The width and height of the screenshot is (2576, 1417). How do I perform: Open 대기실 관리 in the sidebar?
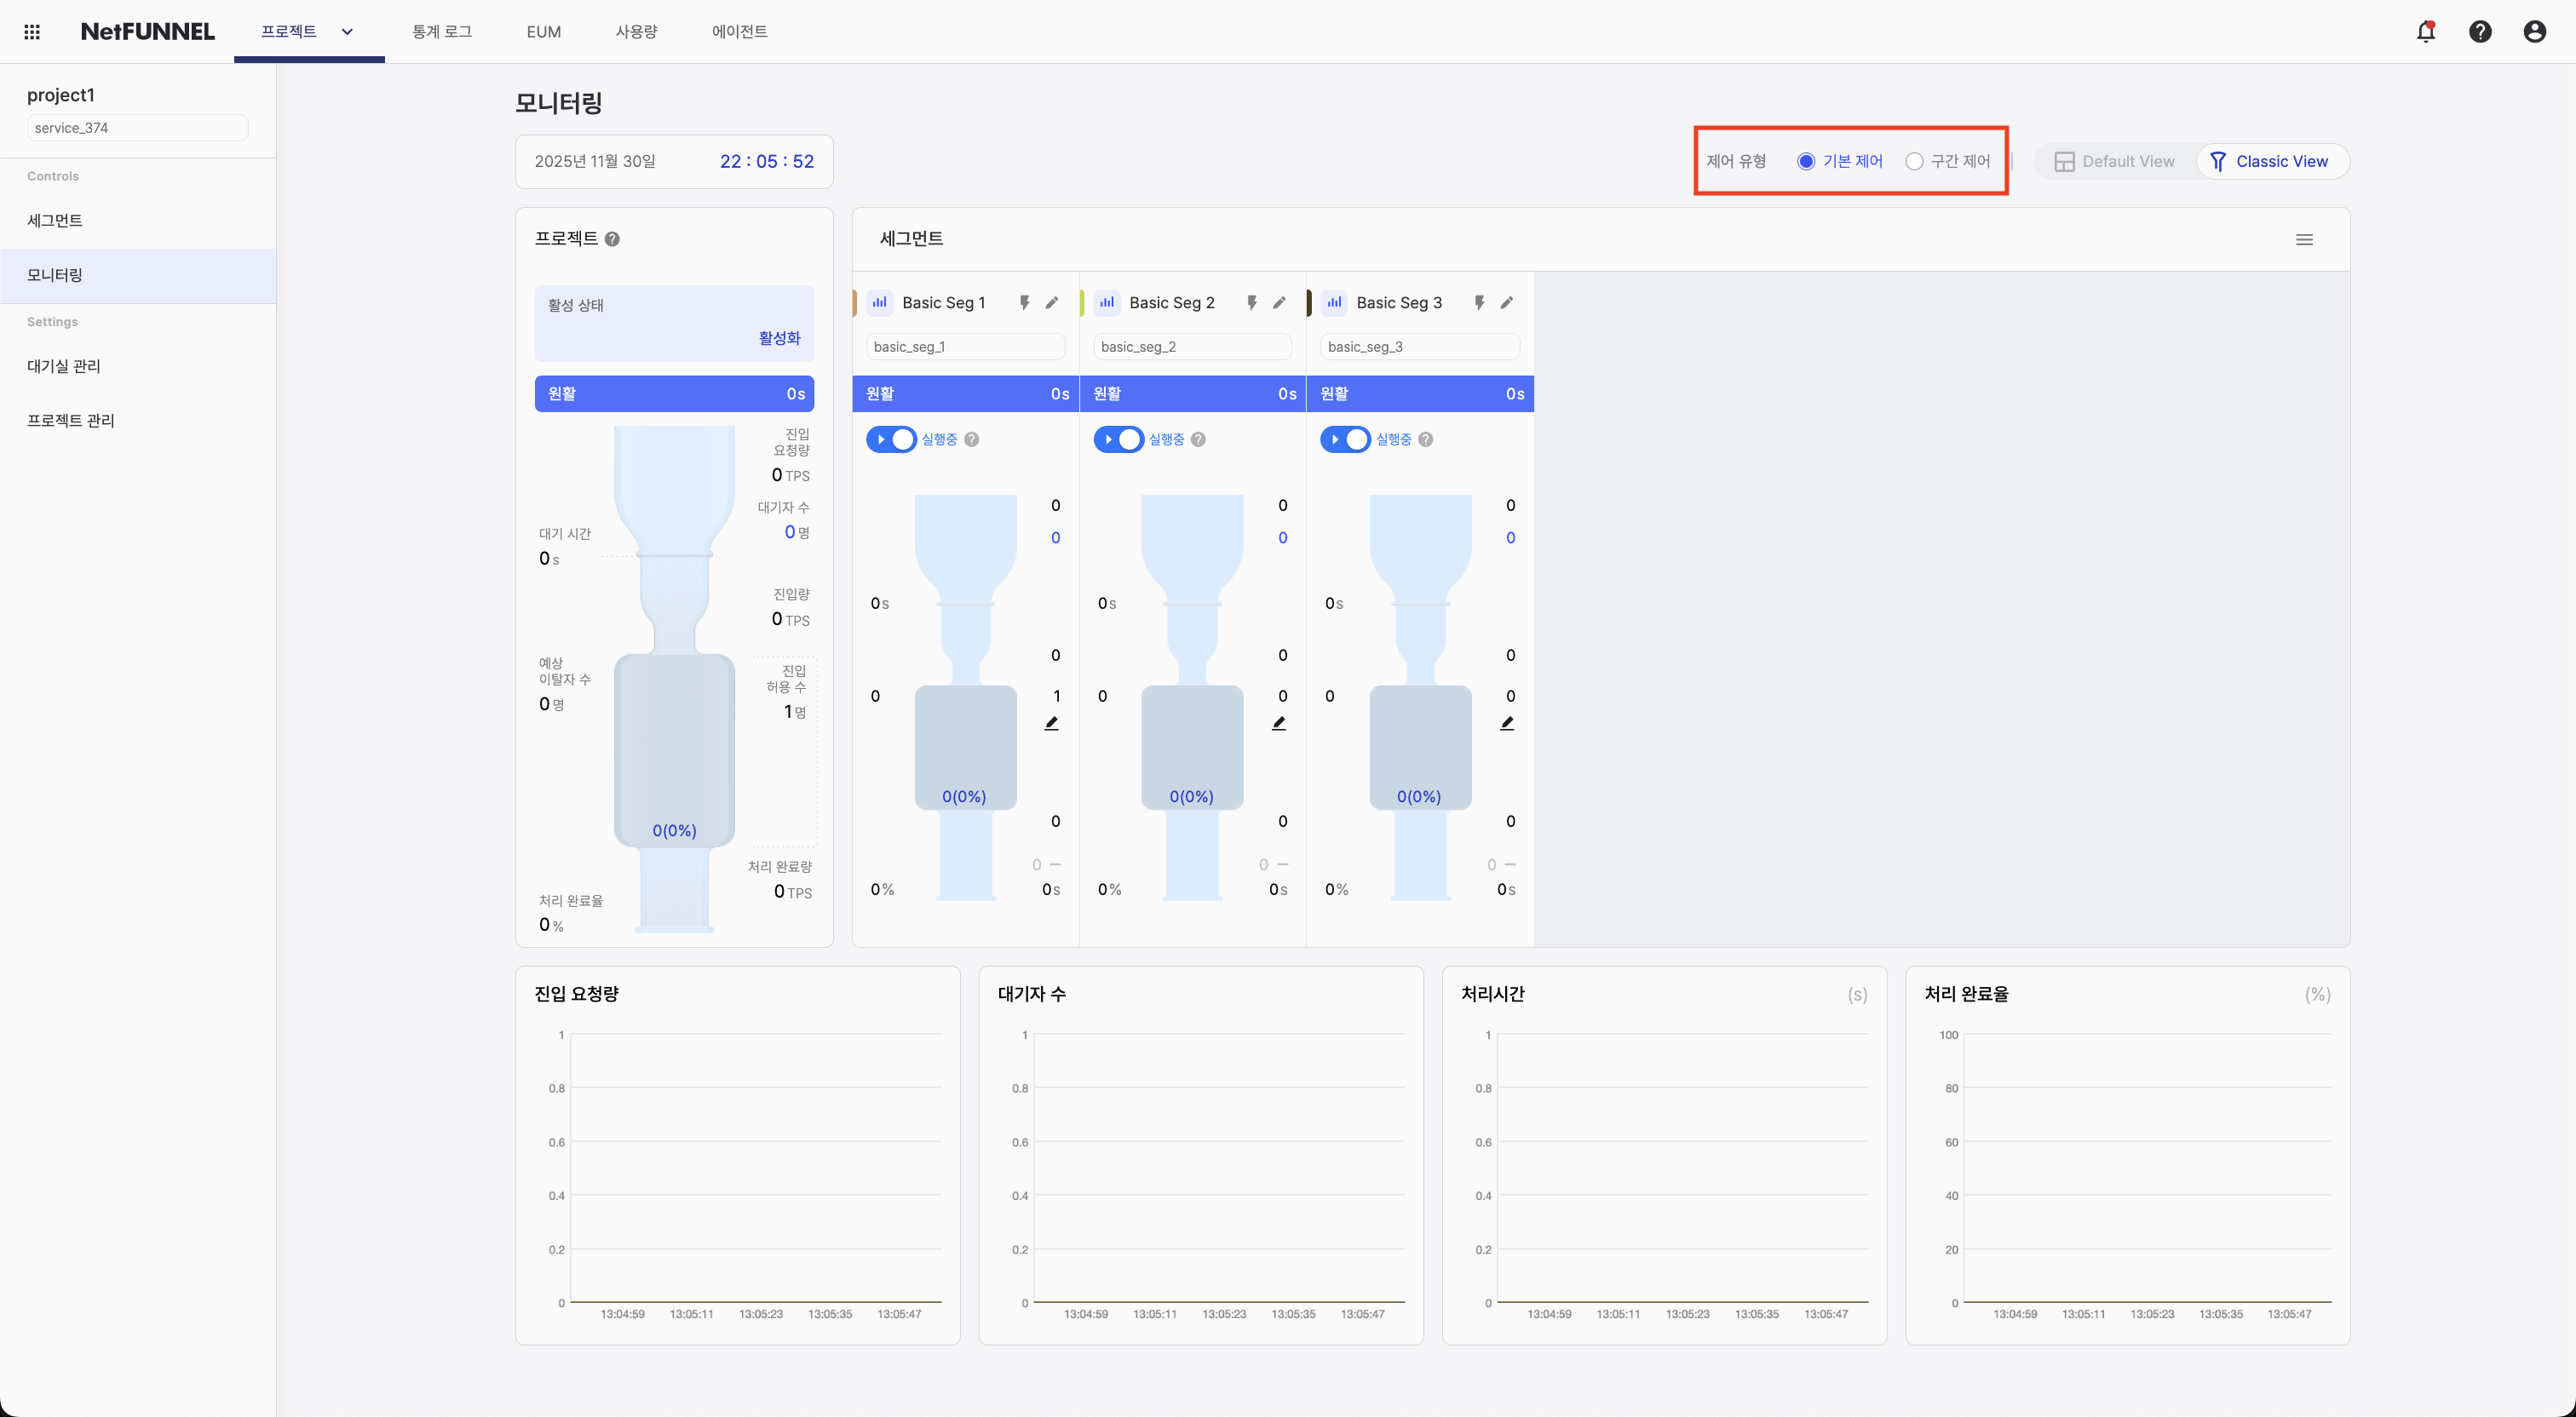(63, 366)
